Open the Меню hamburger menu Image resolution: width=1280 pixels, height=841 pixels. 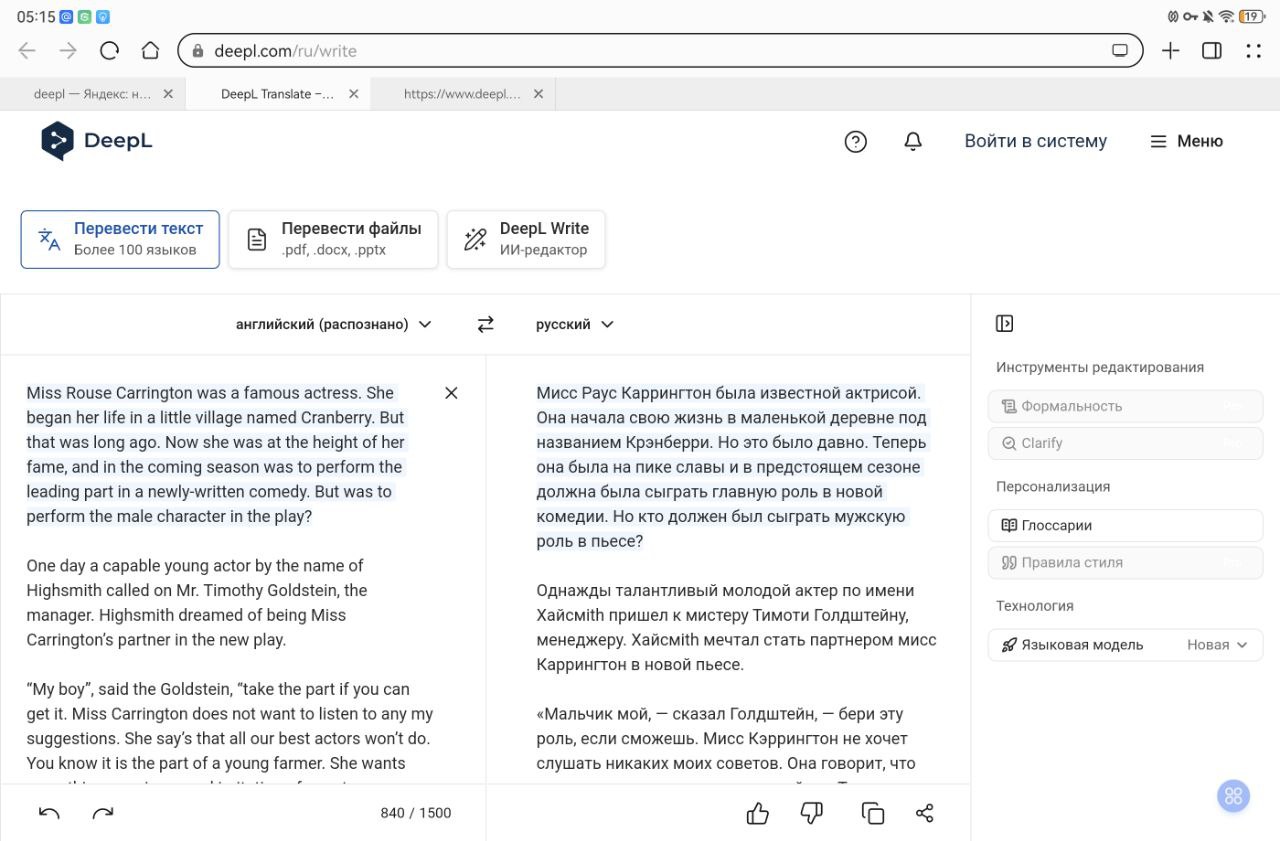point(1186,141)
